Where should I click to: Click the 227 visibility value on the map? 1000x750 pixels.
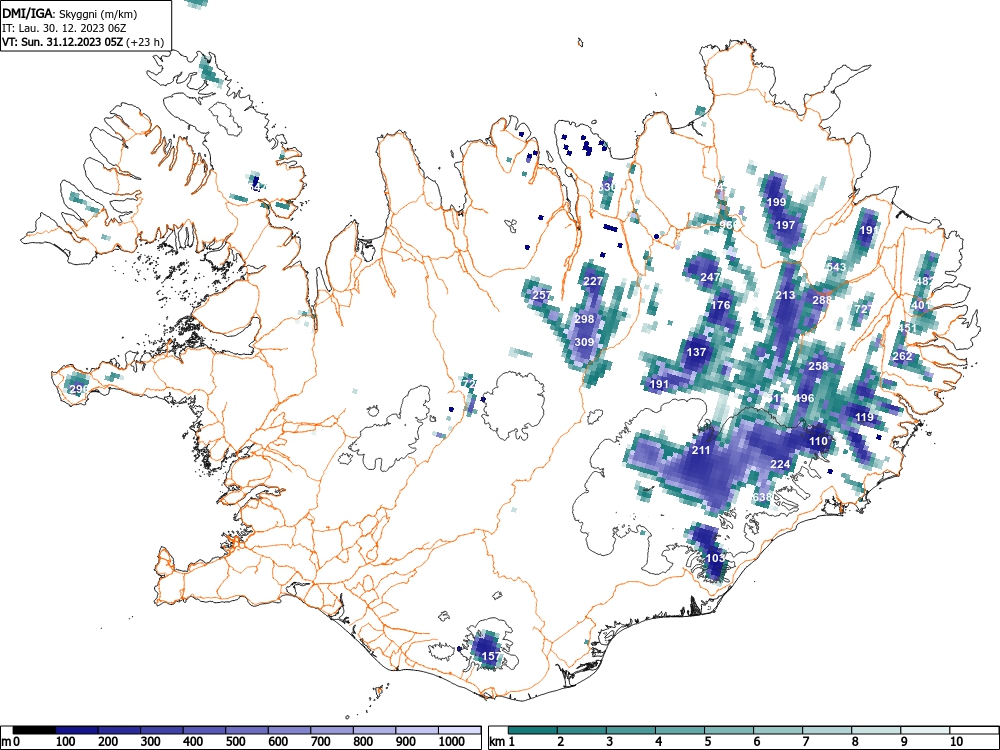593,281
